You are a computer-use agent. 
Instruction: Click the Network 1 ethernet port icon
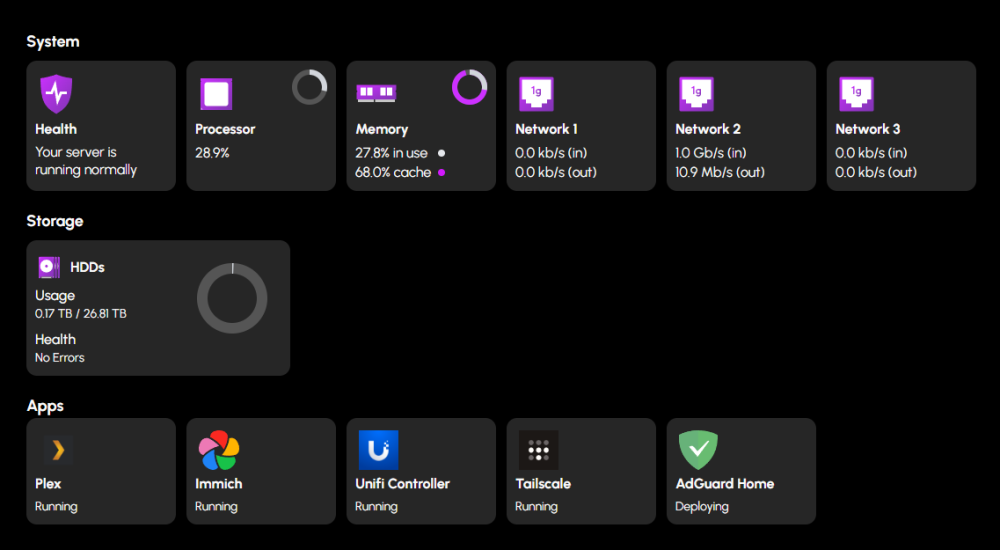pyautogui.click(x=536, y=94)
